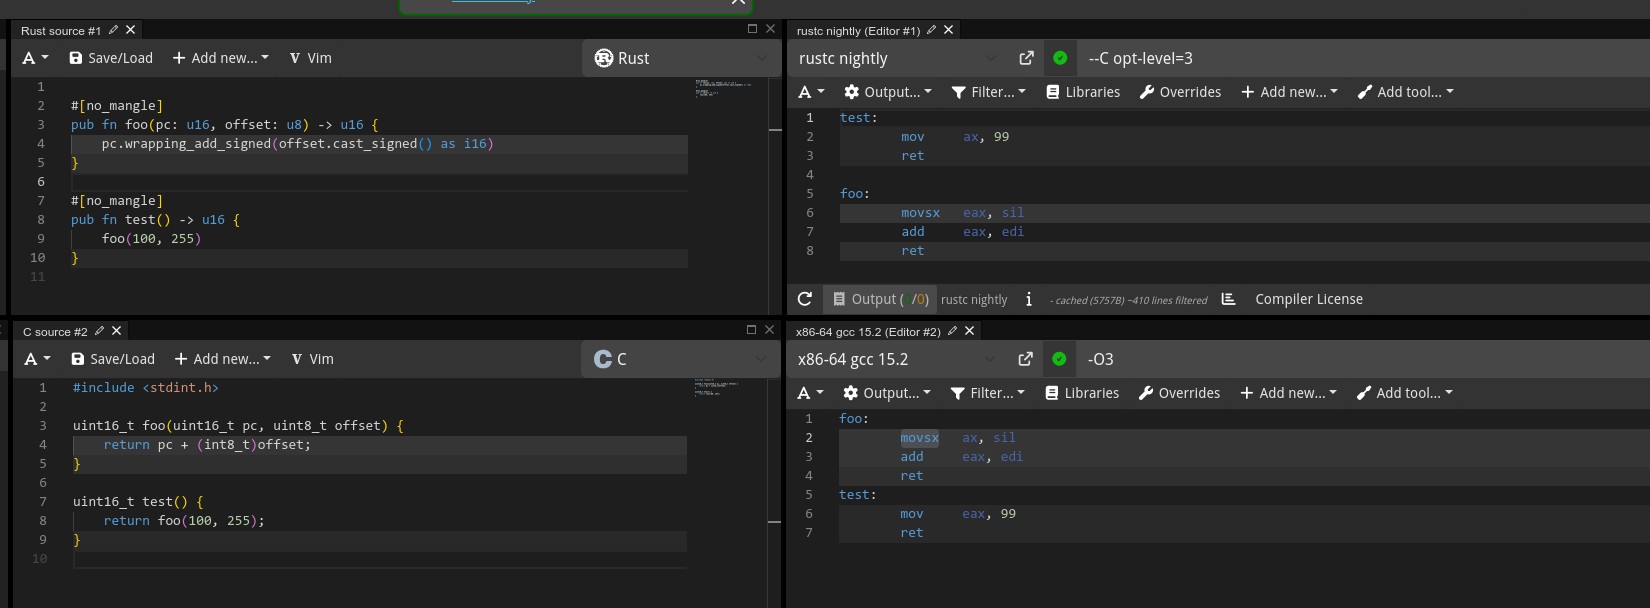The width and height of the screenshot is (1650, 608).
Task: Open font menu in gcc output pane
Action: tap(811, 393)
